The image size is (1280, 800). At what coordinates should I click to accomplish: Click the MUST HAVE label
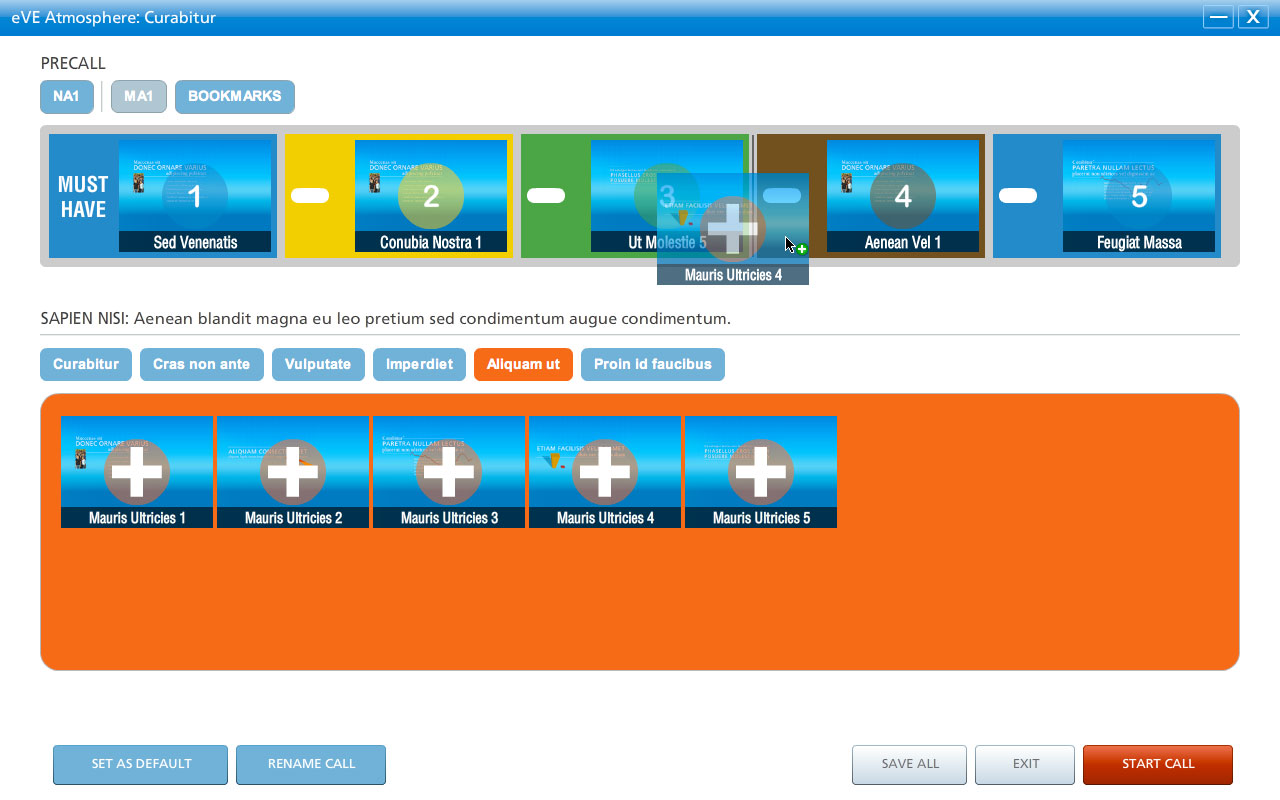point(83,197)
